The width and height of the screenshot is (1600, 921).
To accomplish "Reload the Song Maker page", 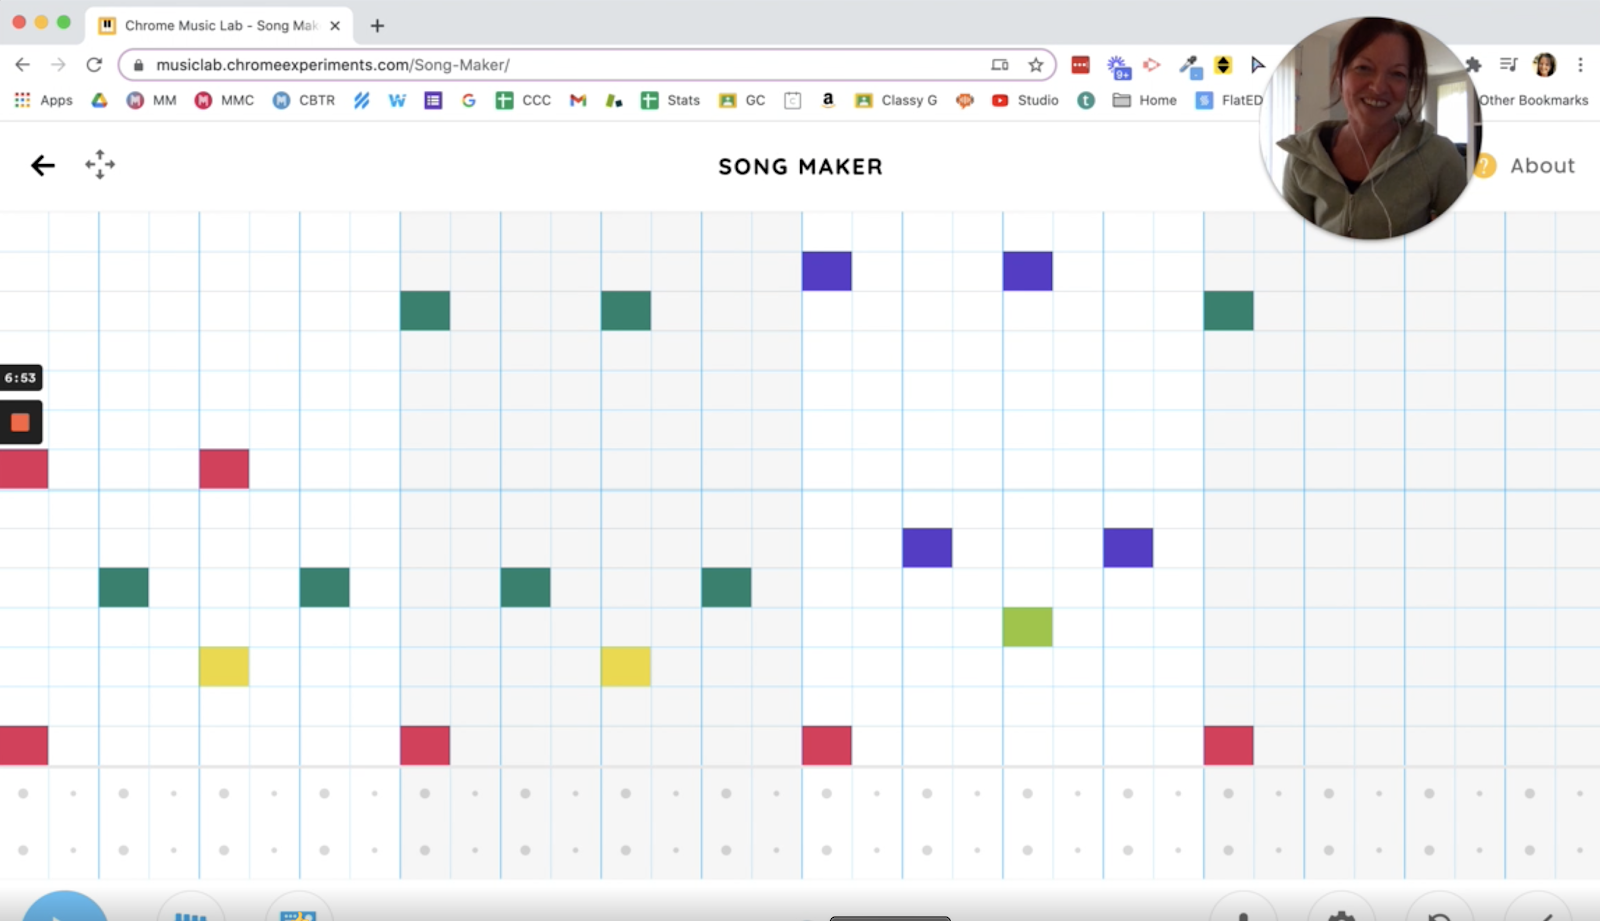I will pyautogui.click(x=94, y=65).
